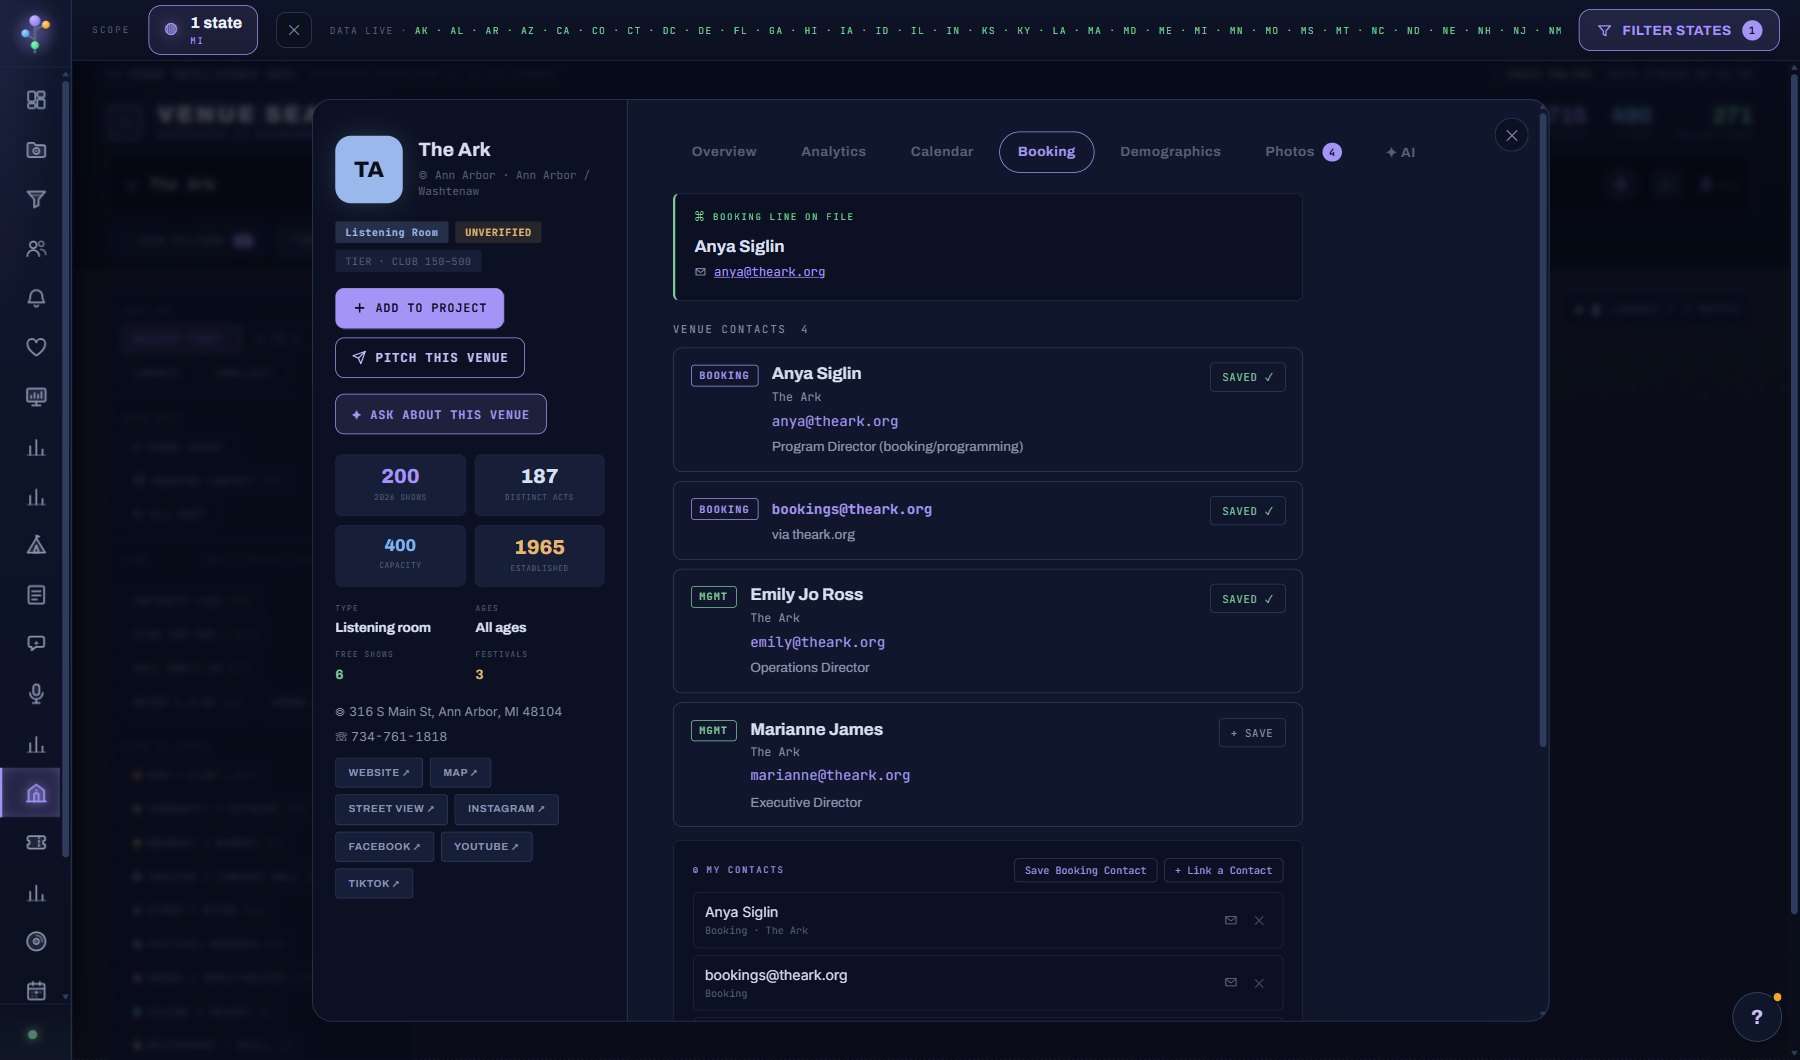Image resolution: width=1800 pixels, height=1060 pixels.
Task: Select the funnel filter icon in sidebar
Action: (x=36, y=199)
